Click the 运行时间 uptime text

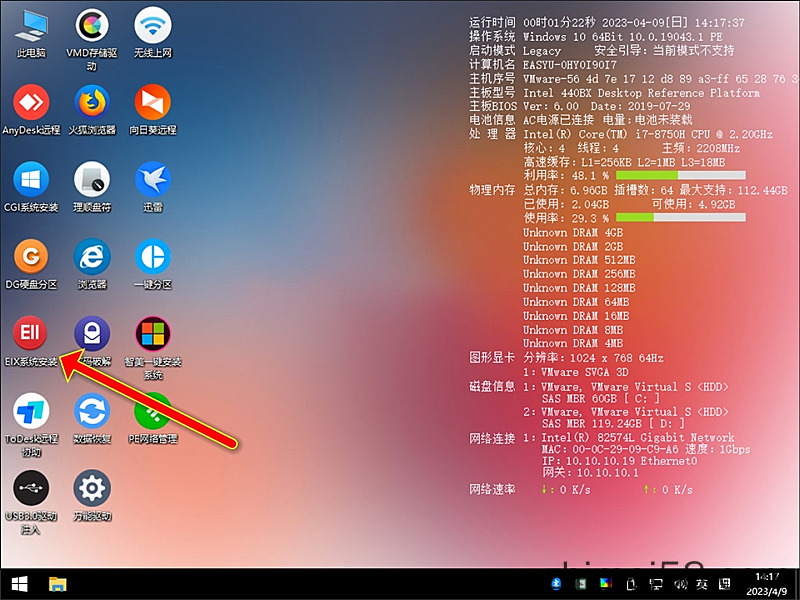(607, 22)
